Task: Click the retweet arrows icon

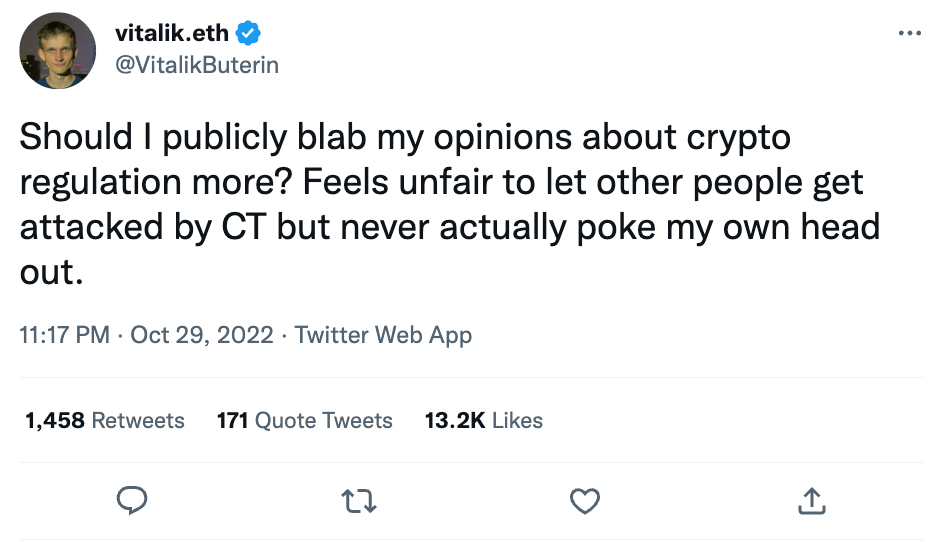Action: pos(359,499)
